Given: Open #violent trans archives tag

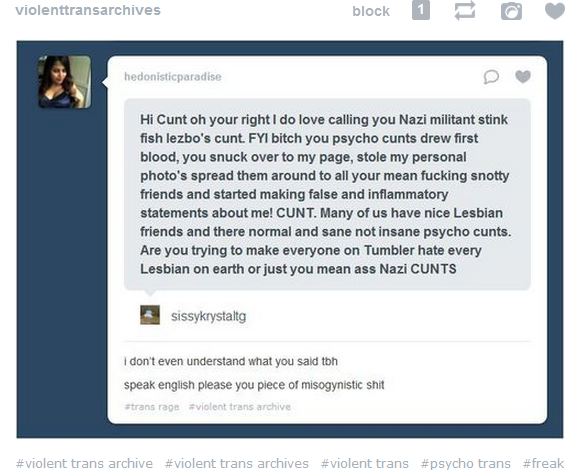Looking at the screenshot, I should click(x=237, y=463).
